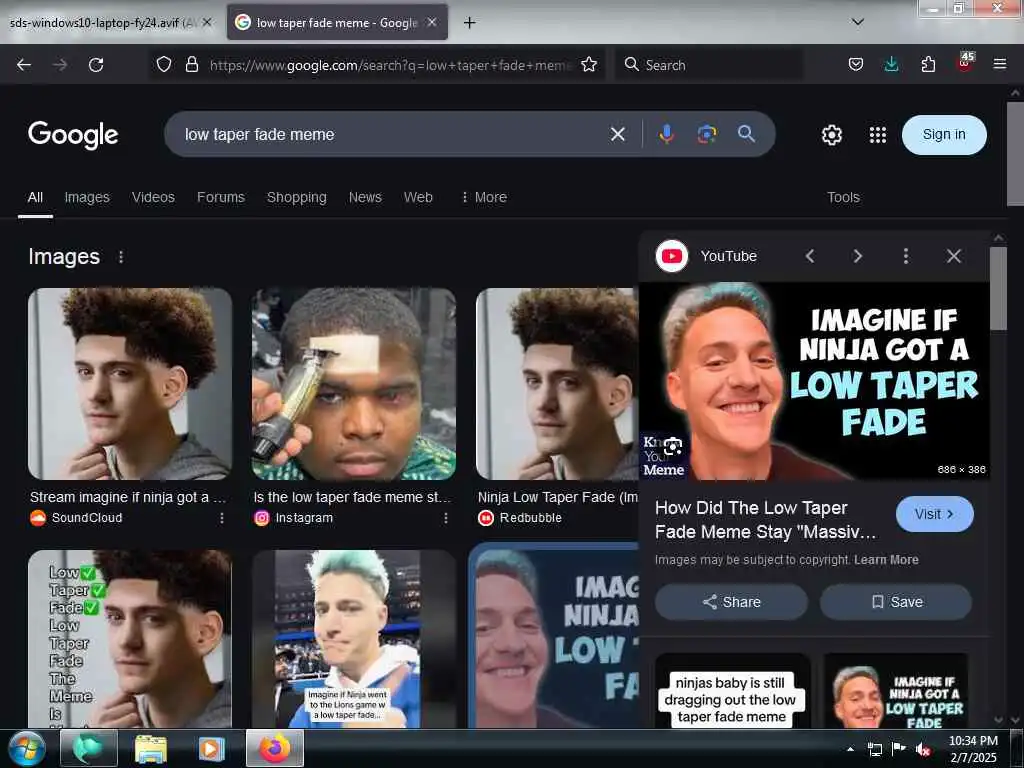The height and width of the screenshot is (768, 1024).
Task: Reload the page with the refresh icon
Action: (x=96, y=65)
